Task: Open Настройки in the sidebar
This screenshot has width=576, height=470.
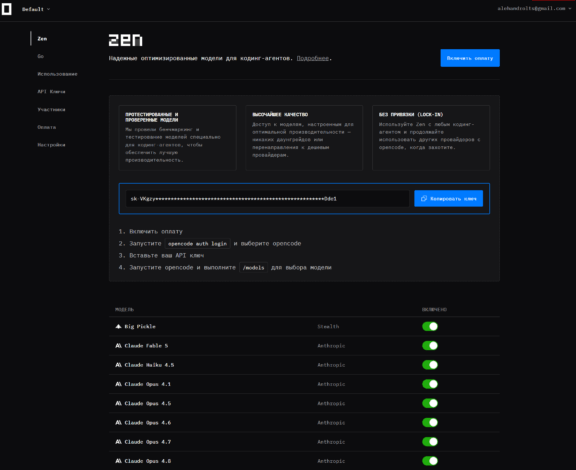Action: coord(51,145)
